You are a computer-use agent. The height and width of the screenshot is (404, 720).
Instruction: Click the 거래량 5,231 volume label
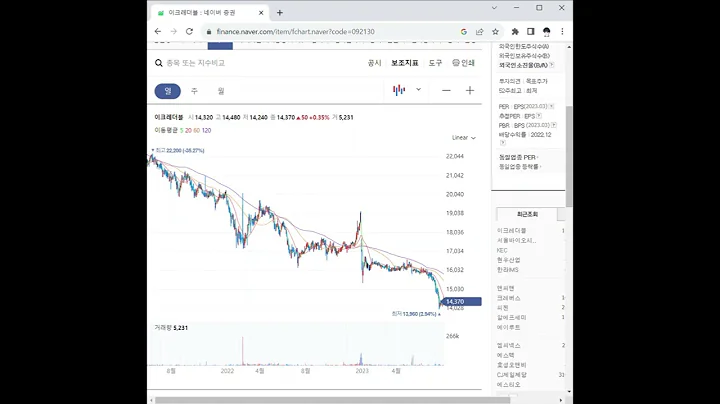(x=171, y=328)
